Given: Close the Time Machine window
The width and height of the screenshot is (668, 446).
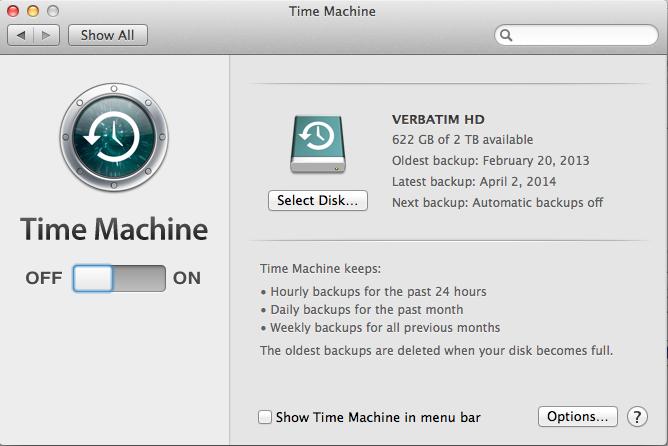Looking at the screenshot, I should tap(13, 11).
